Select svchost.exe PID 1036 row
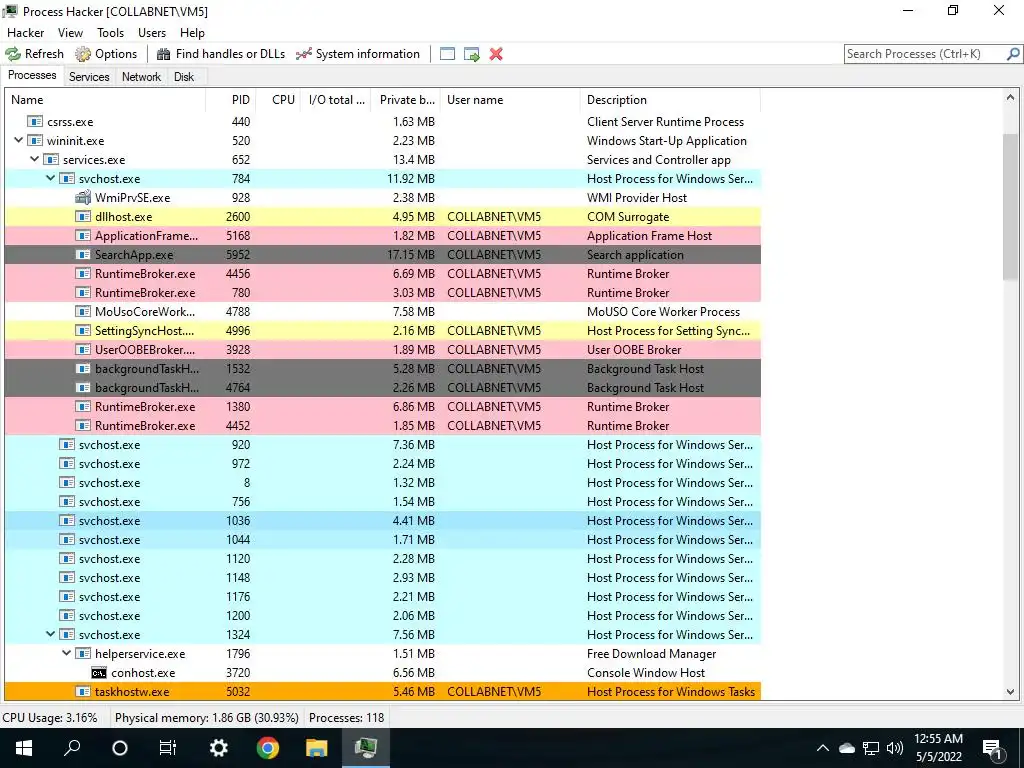1024x768 pixels. pos(383,520)
